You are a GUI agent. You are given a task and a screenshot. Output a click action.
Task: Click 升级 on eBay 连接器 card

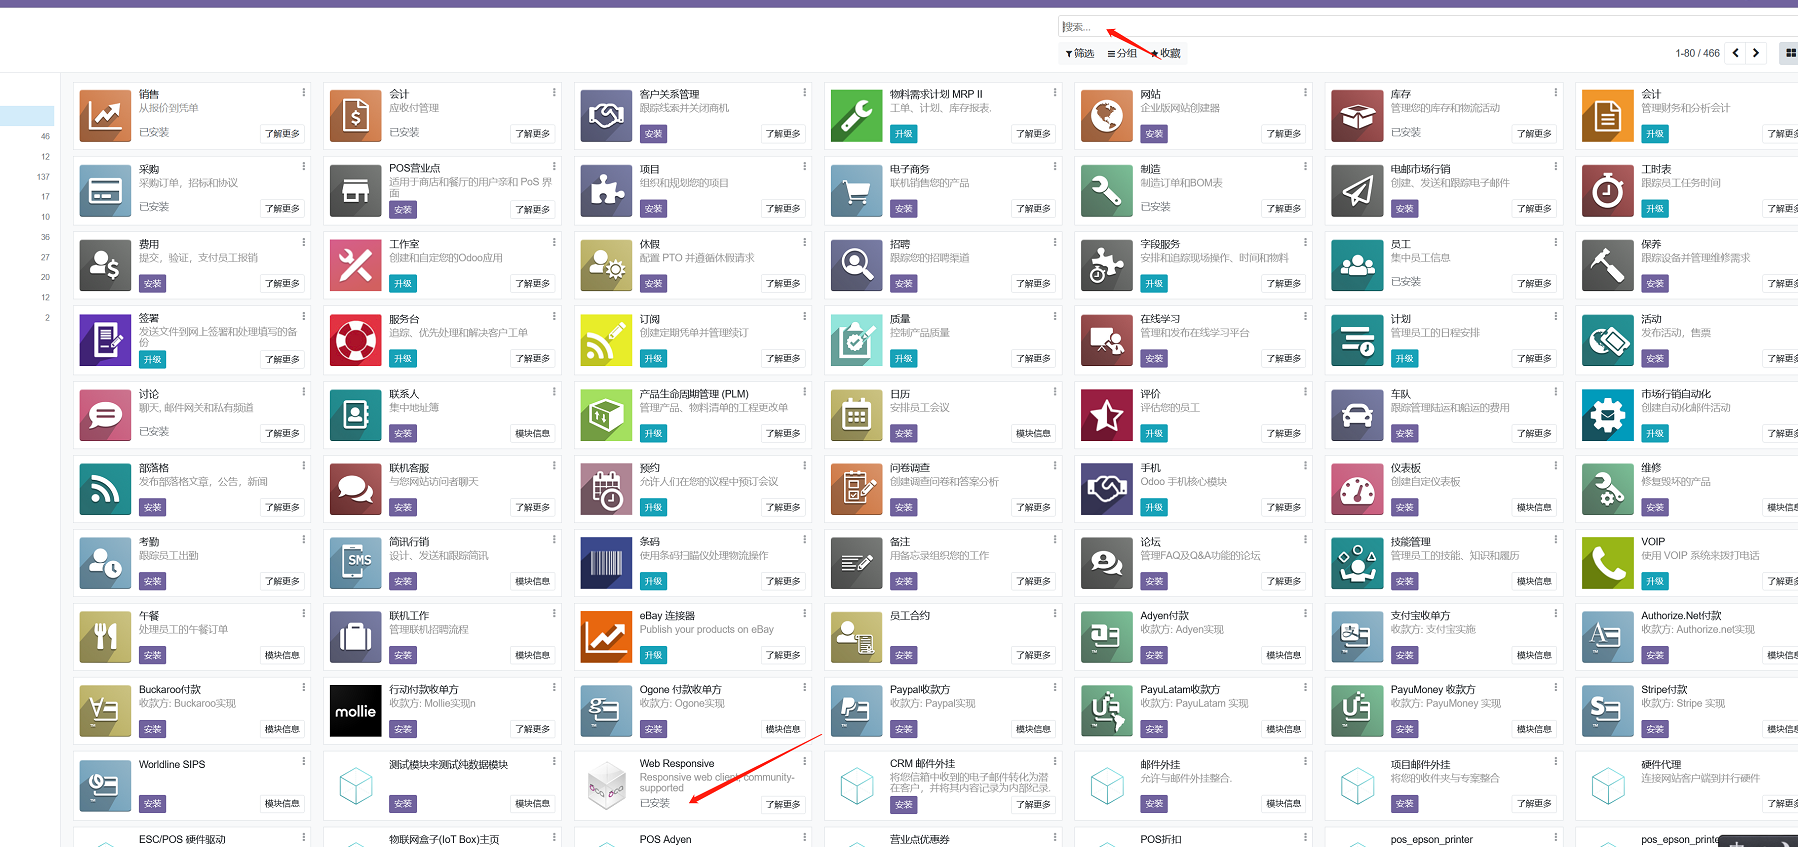pos(653,656)
